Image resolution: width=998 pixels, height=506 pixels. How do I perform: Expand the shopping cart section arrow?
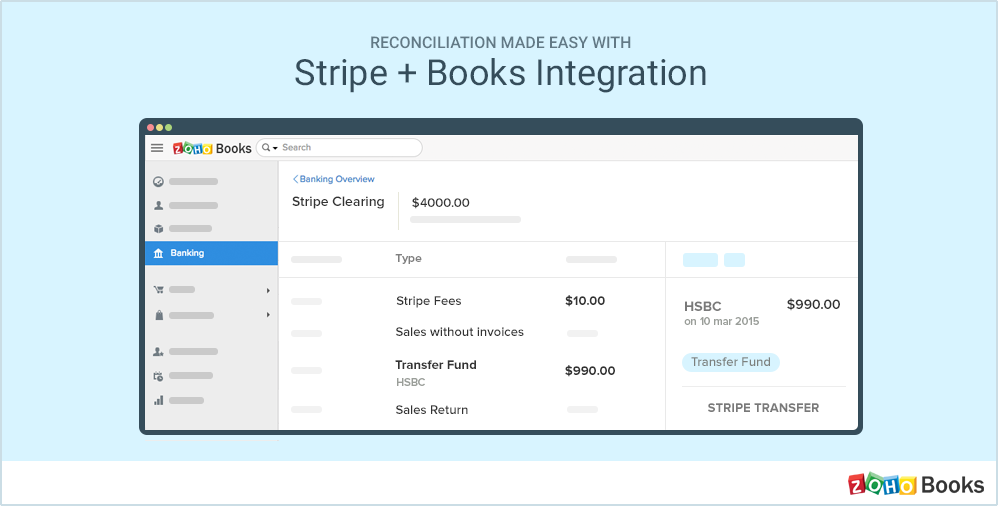point(268,291)
